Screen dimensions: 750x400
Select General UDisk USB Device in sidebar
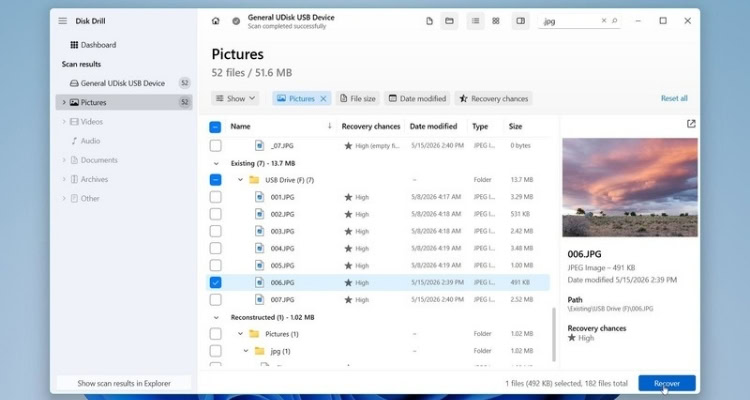(x=124, y=83)
